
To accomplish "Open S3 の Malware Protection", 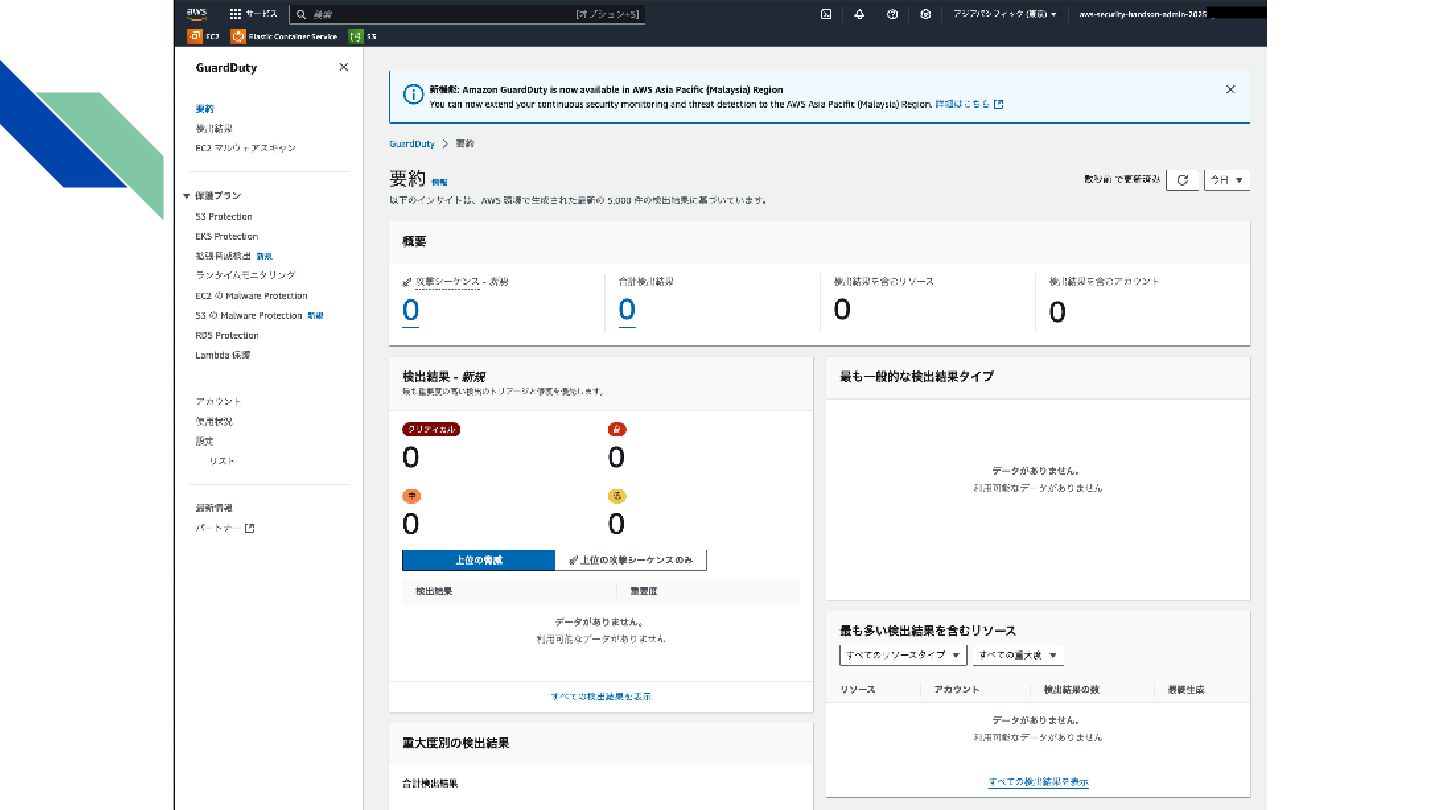I will 249,315.
